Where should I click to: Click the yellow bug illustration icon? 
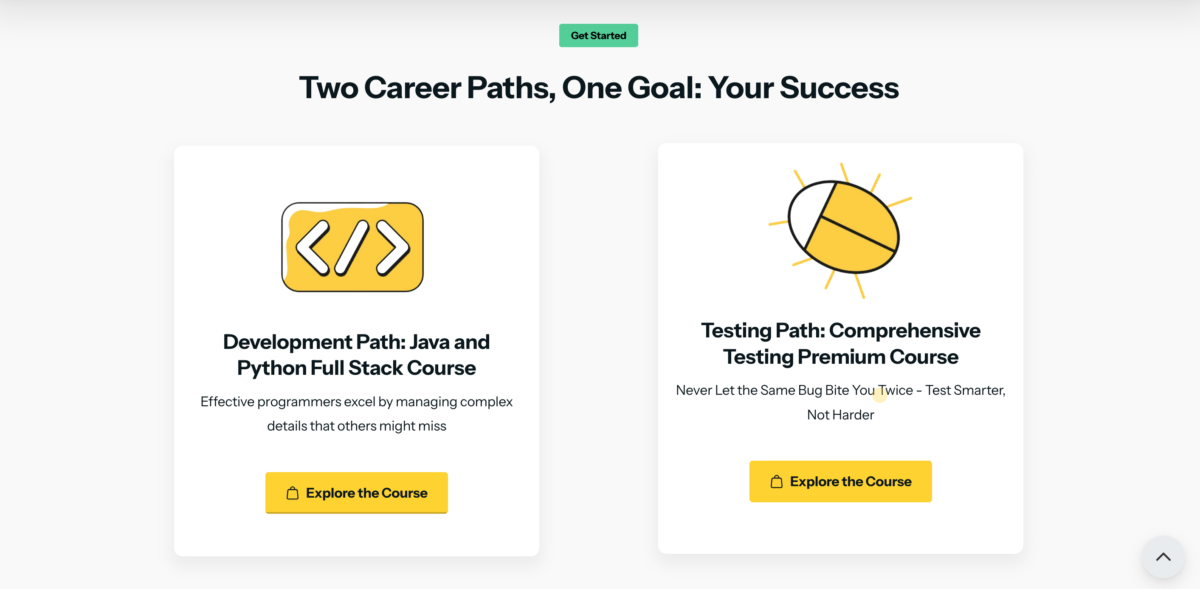click(843, 228)
